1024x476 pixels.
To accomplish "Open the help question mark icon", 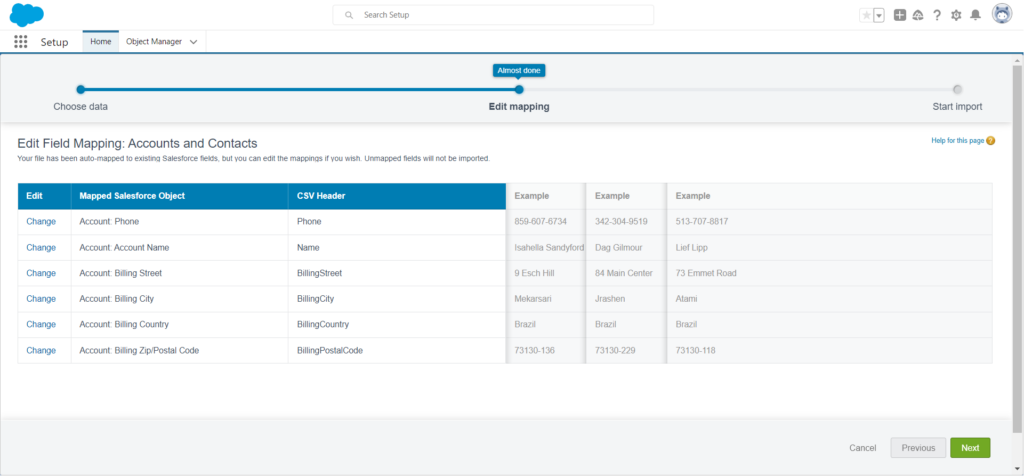I will (x=936, y=15).
